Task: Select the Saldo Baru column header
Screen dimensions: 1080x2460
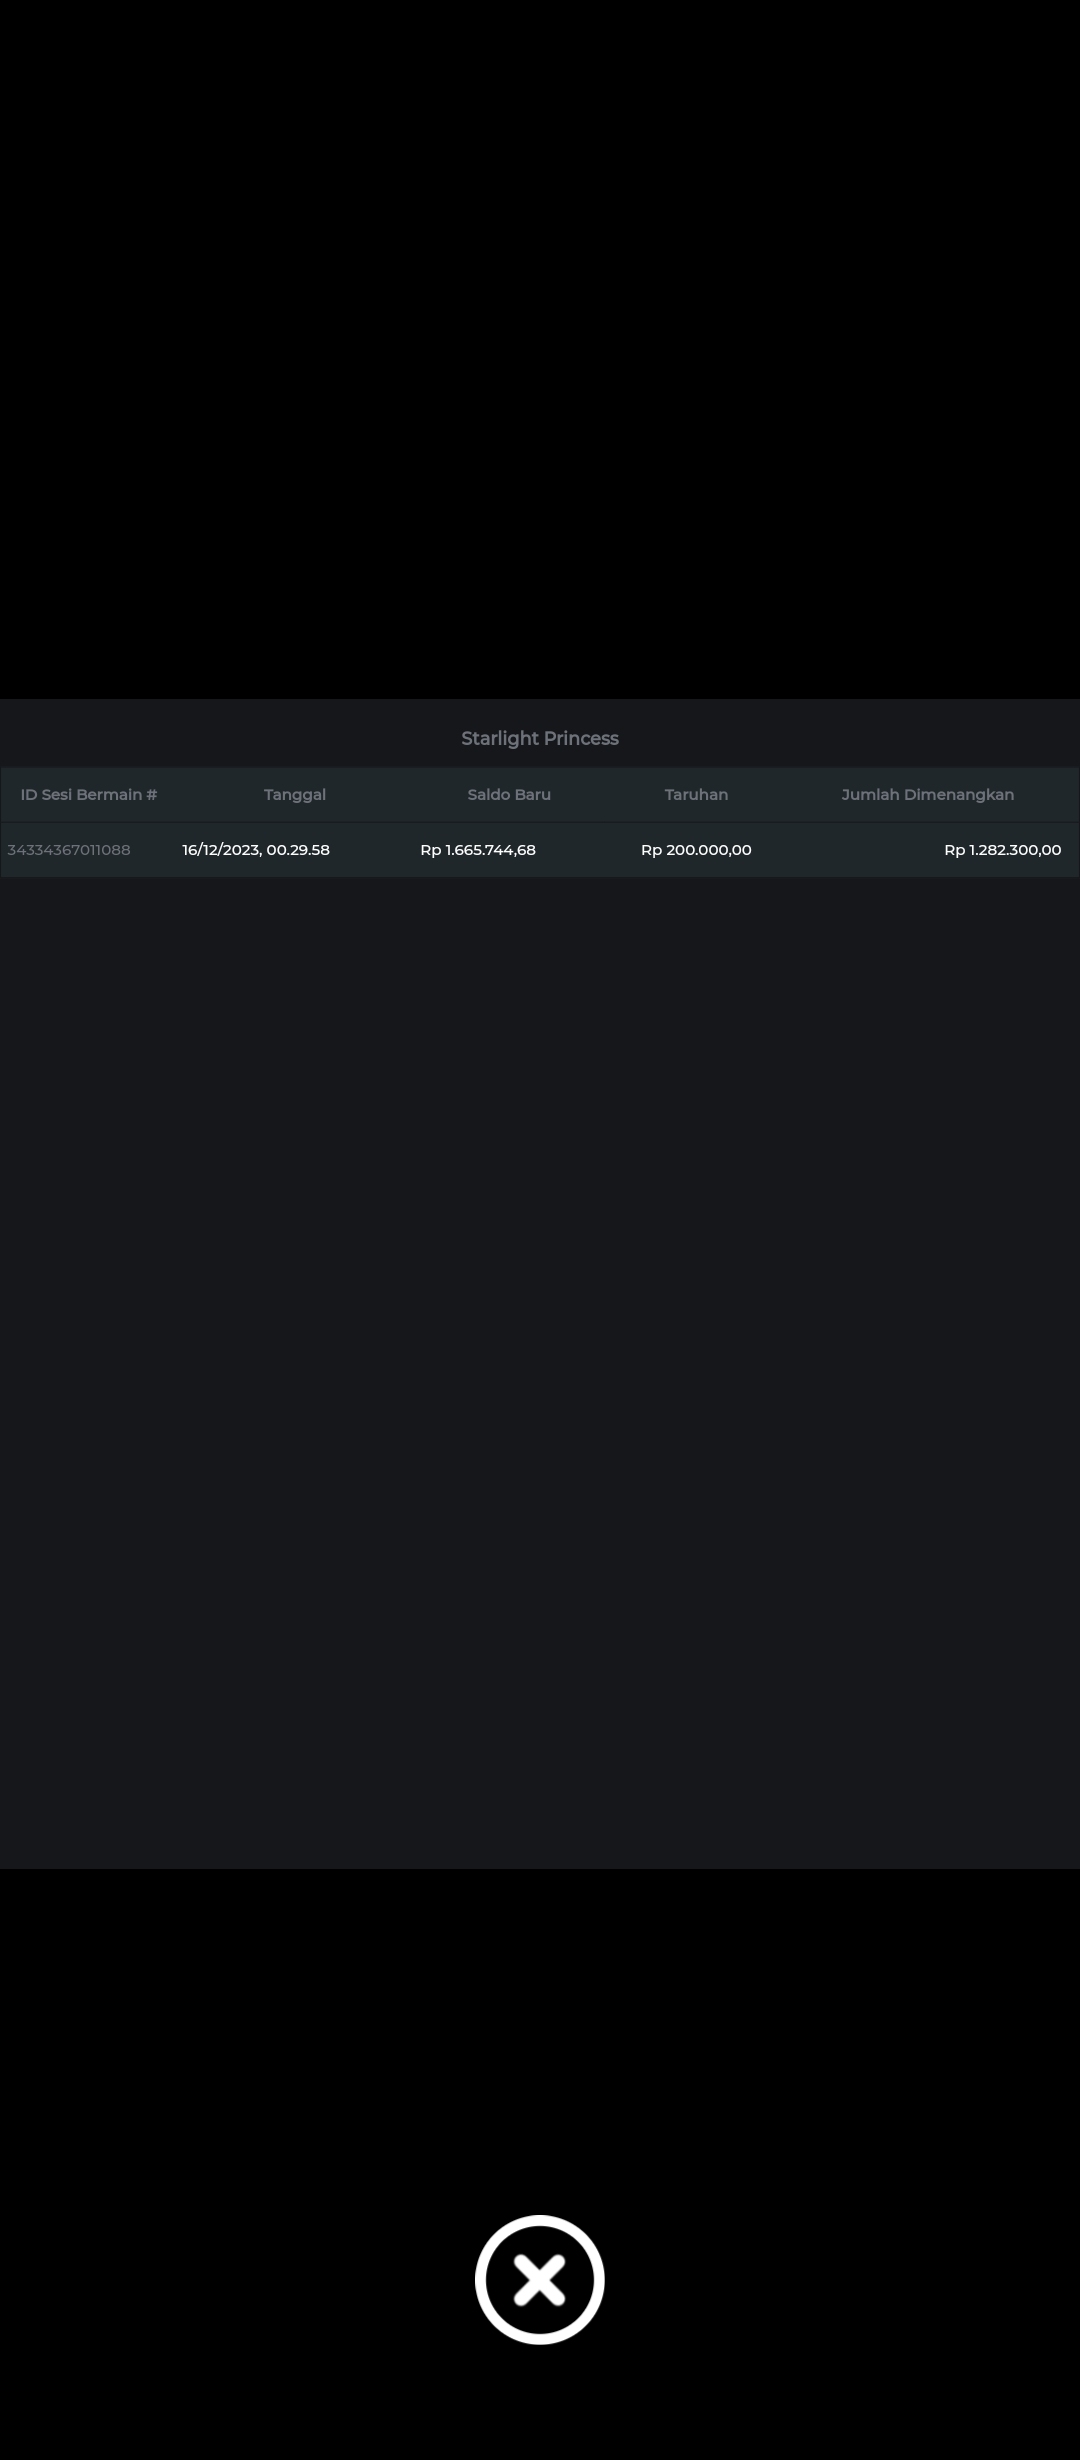Action: point(509,794)
